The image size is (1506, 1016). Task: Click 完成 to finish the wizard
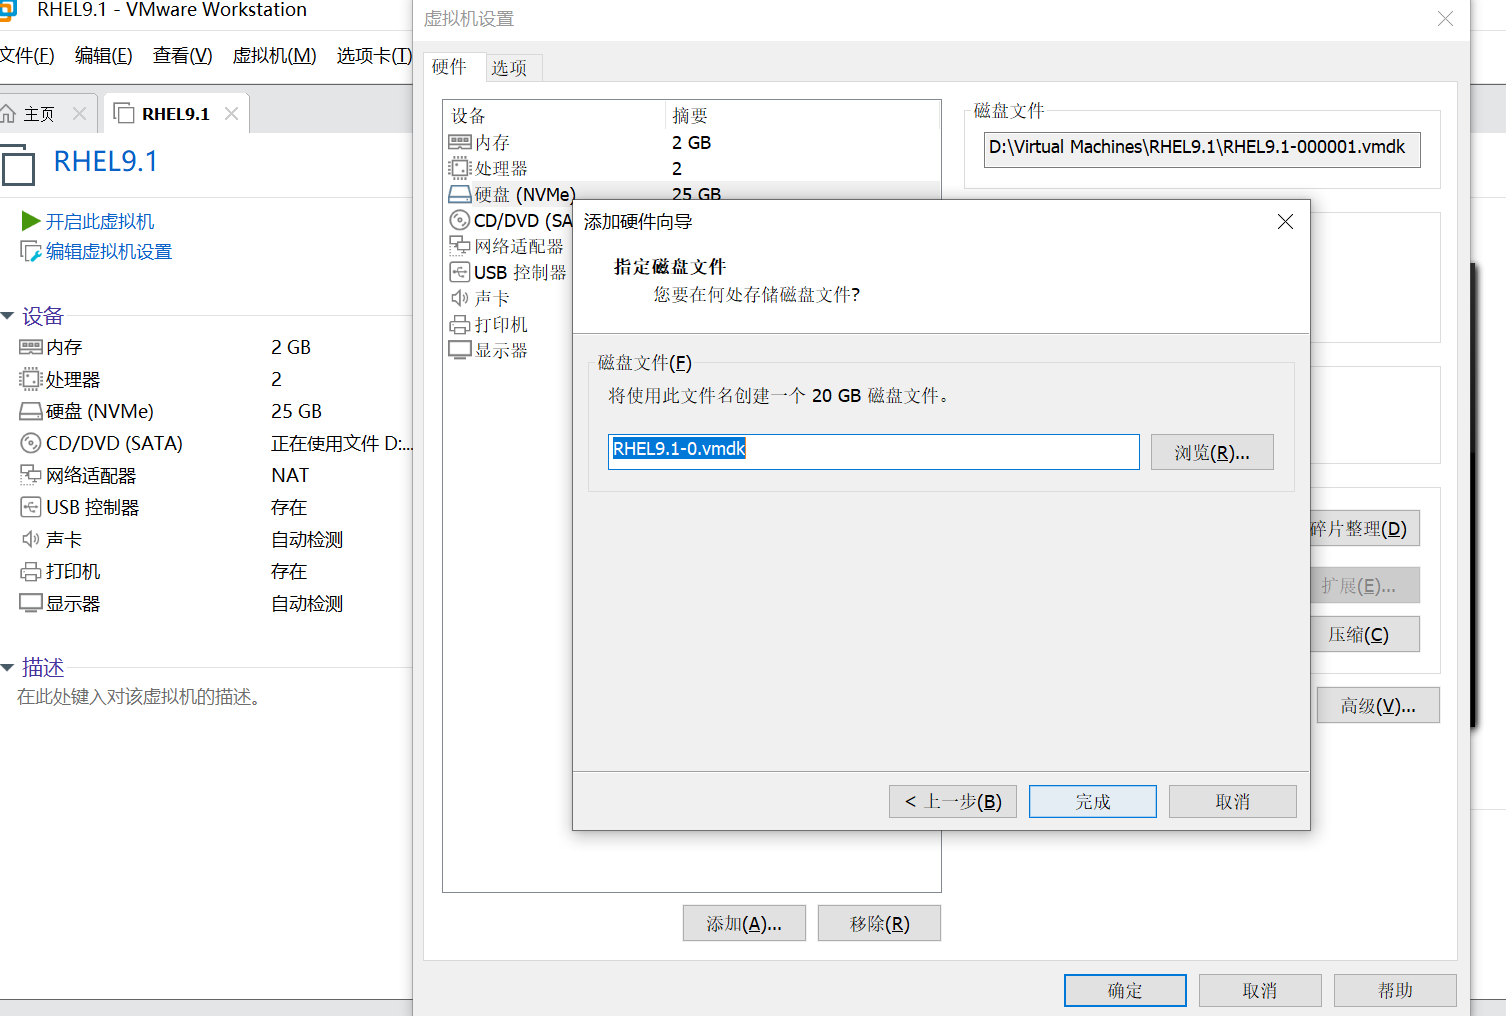(1092, 801)
